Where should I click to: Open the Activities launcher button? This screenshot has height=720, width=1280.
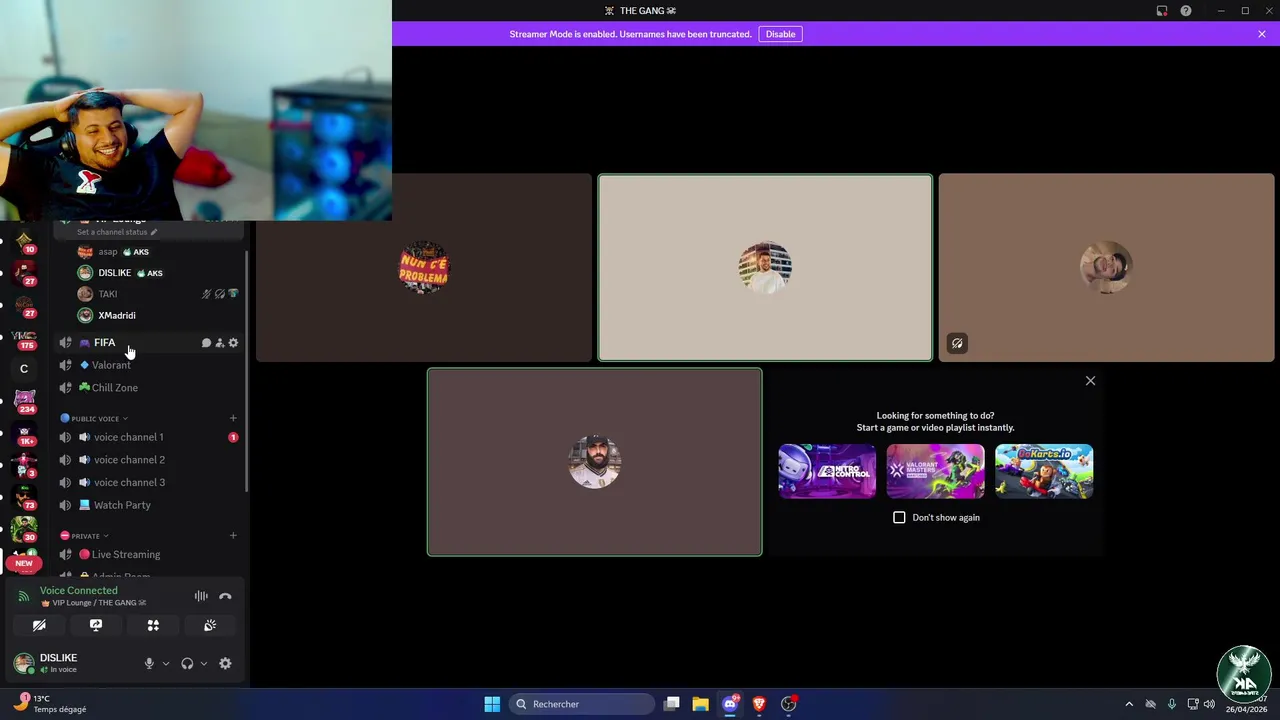153,625
